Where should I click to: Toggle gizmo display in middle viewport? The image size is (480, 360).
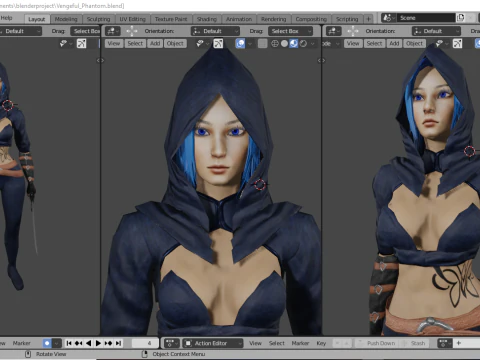218,44
